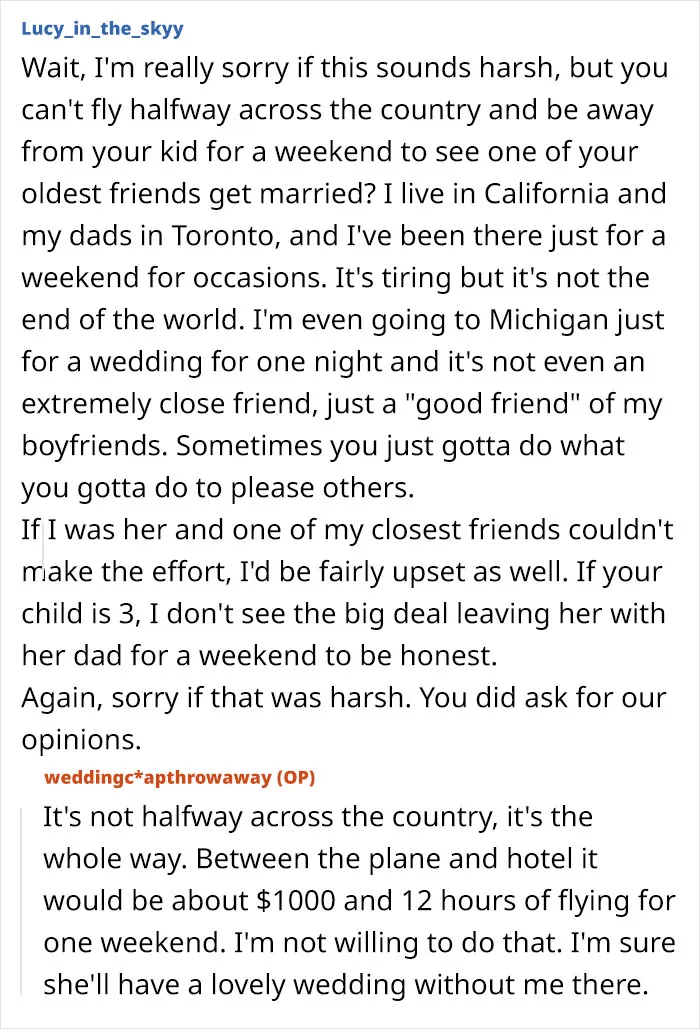Click the word "opinions." ending the first comment

81,740
